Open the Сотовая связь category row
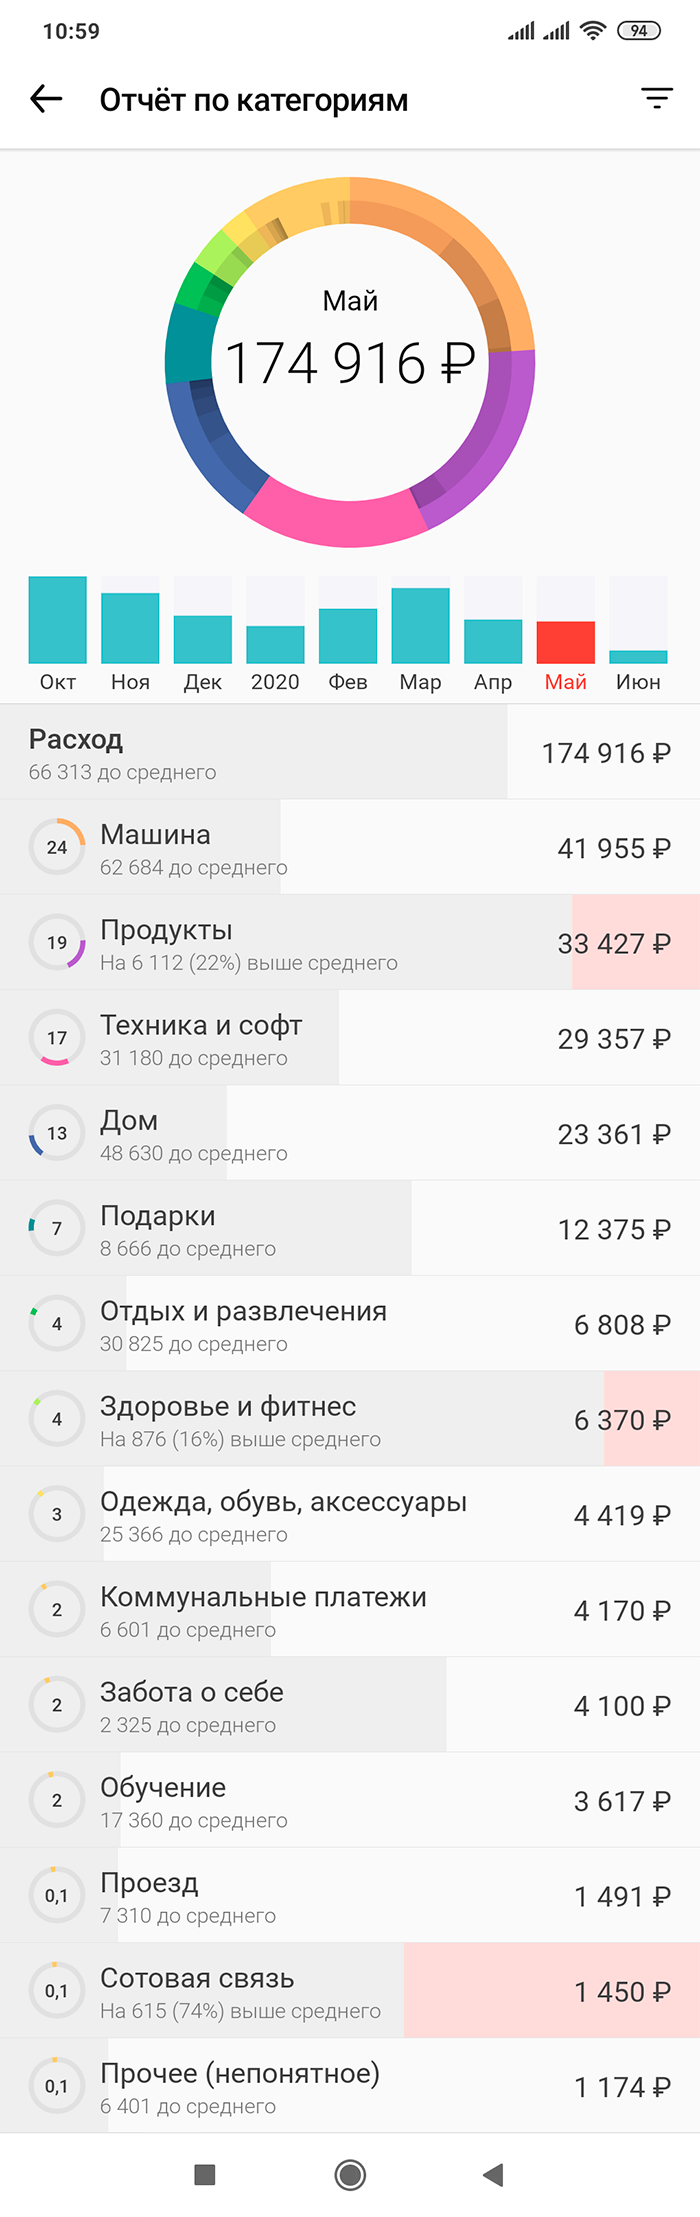 click(350, 1991)
